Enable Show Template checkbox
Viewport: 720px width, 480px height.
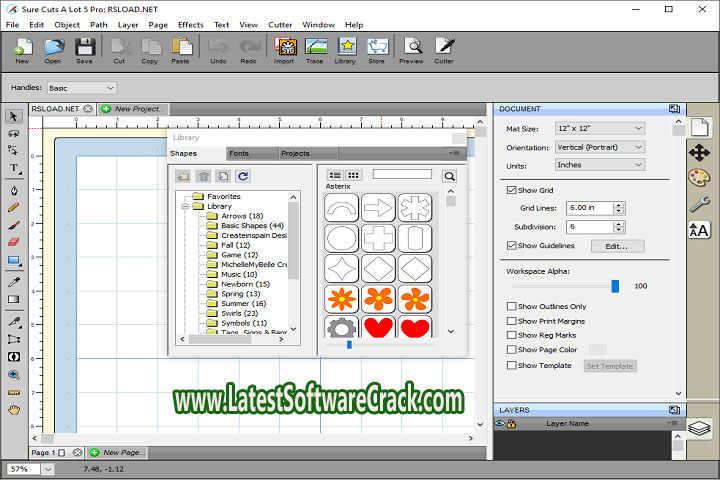click(511, 366)
